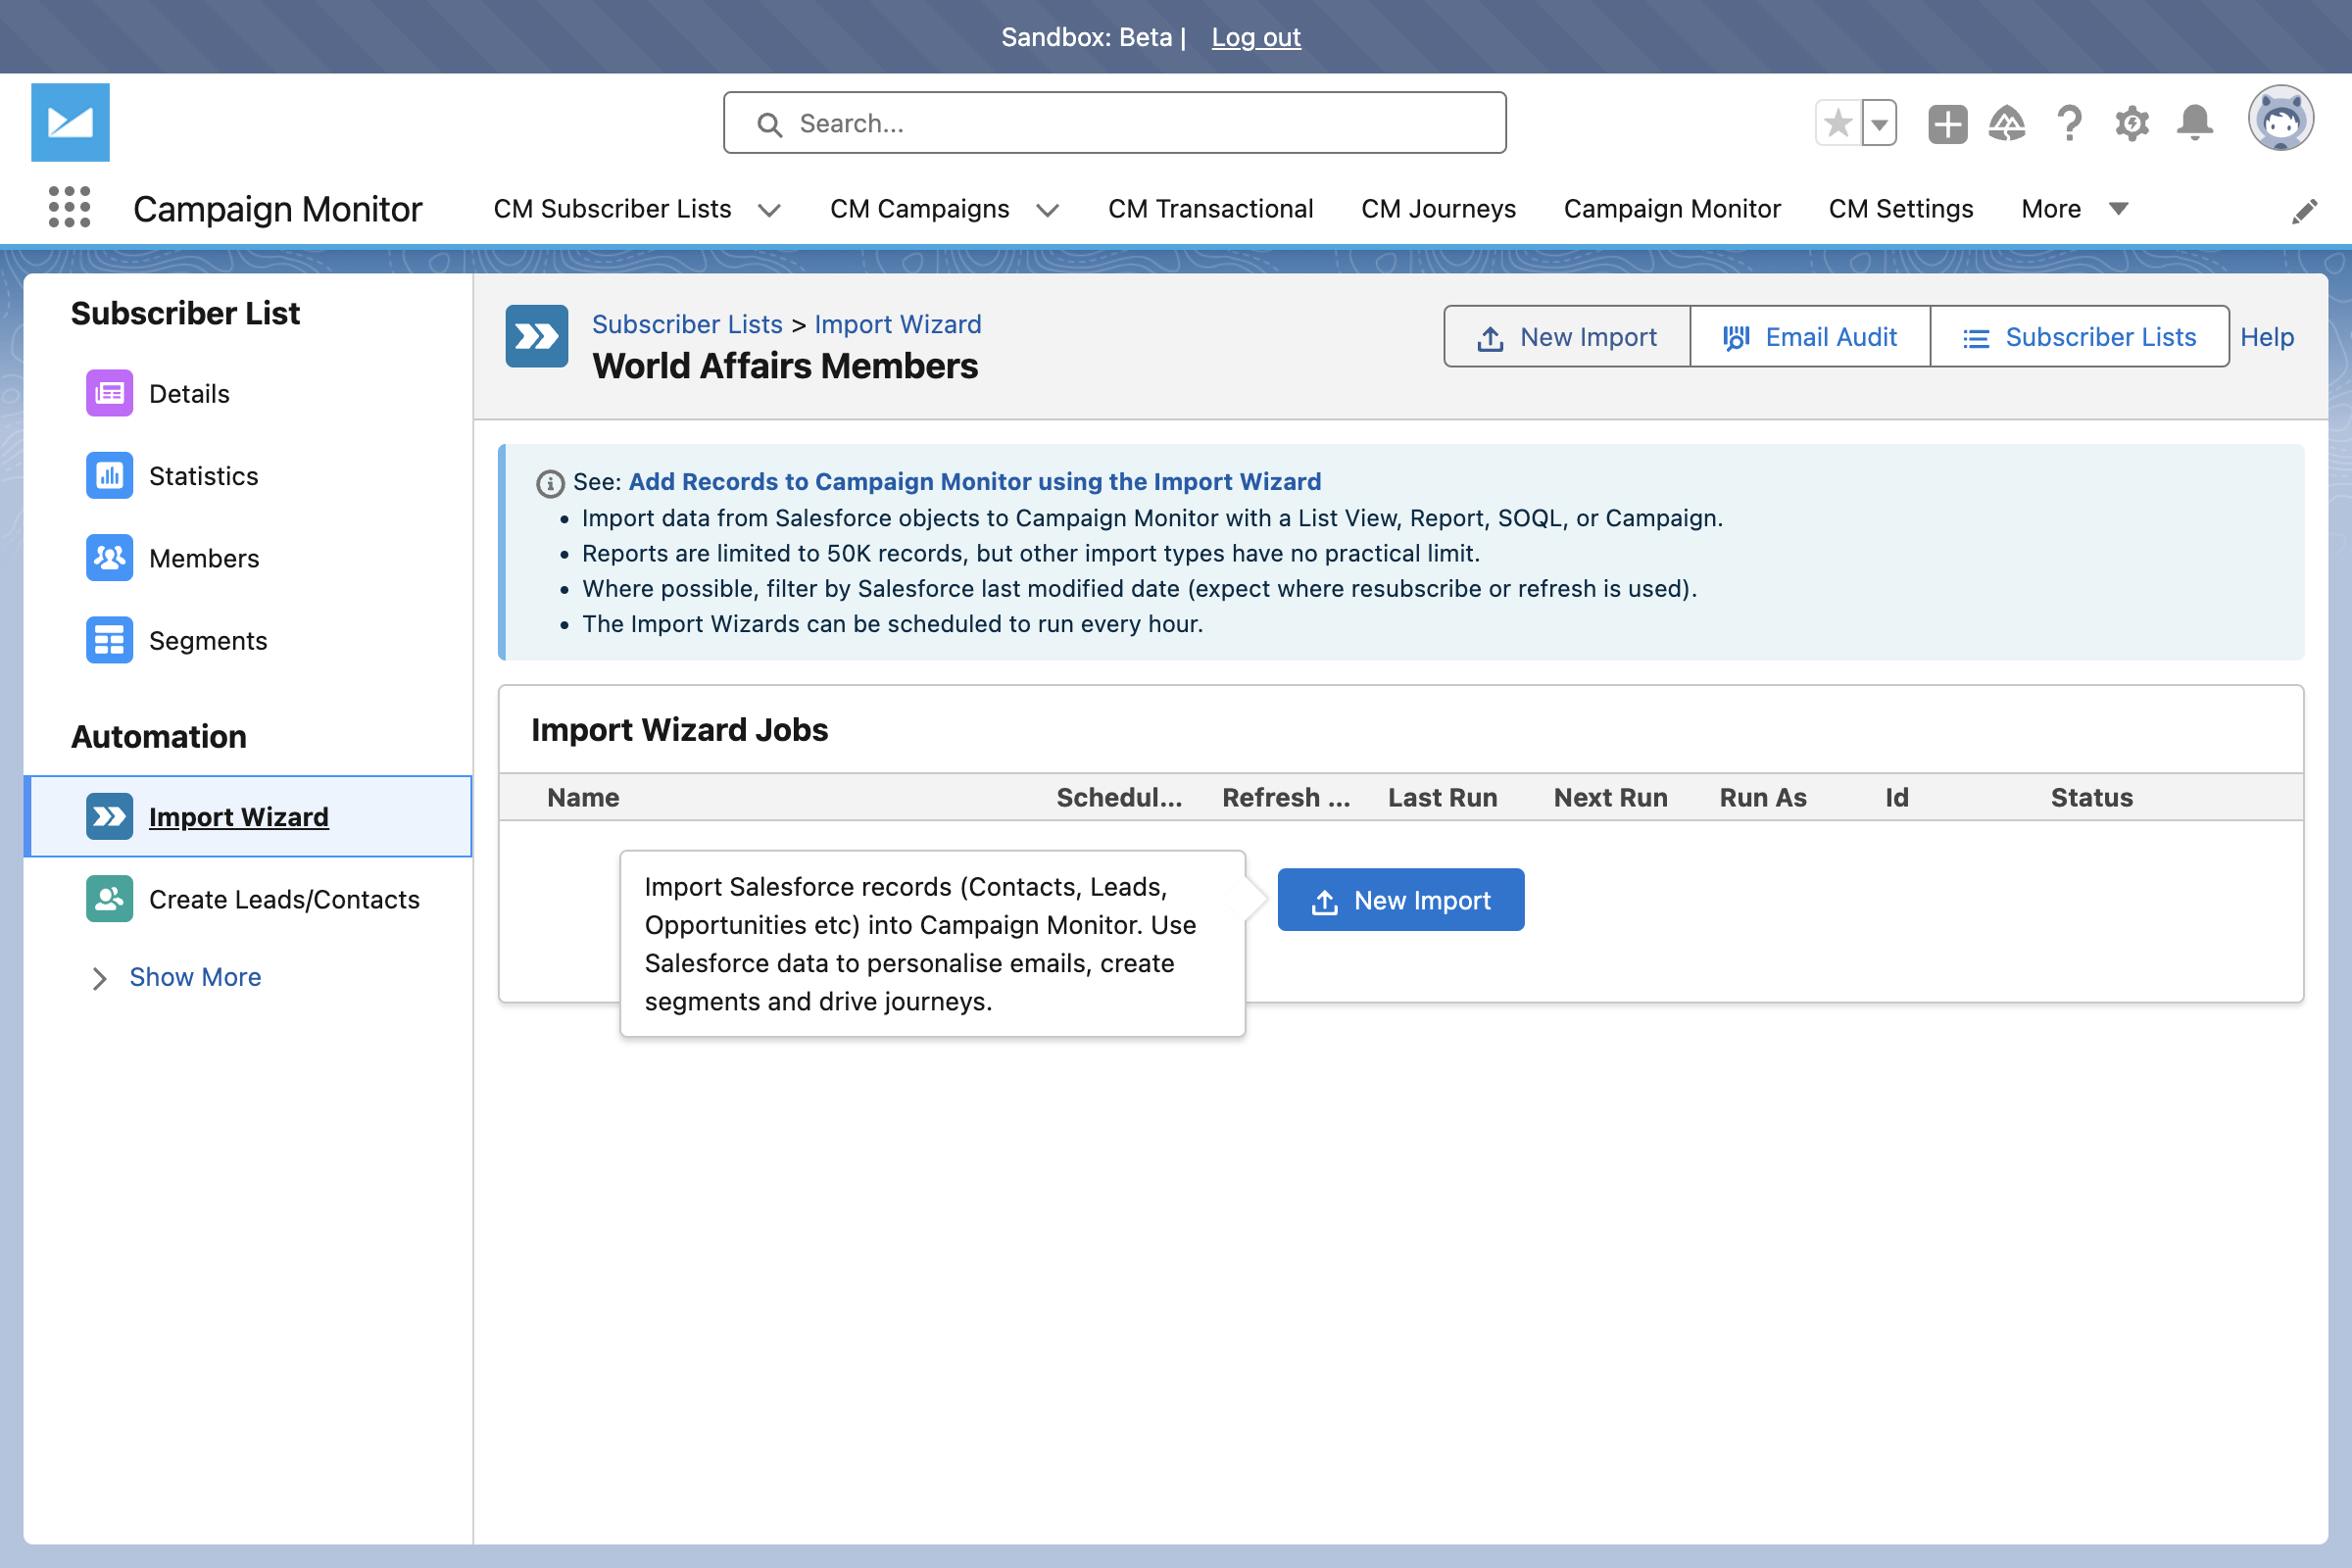Open the CM Journeys tab
Image resolution: width=2352 pixels, height=1568 pixels.
(1438, 209)
